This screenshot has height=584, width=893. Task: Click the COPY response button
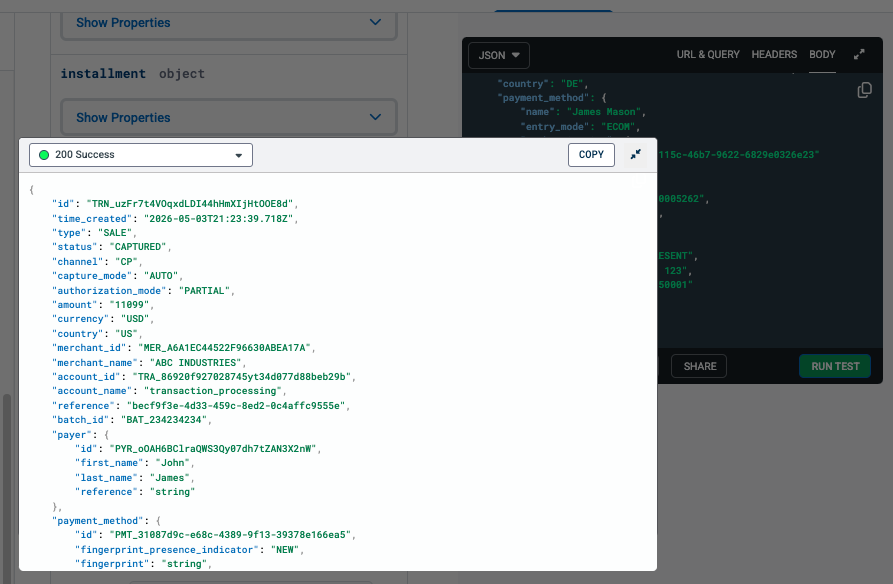591,155
